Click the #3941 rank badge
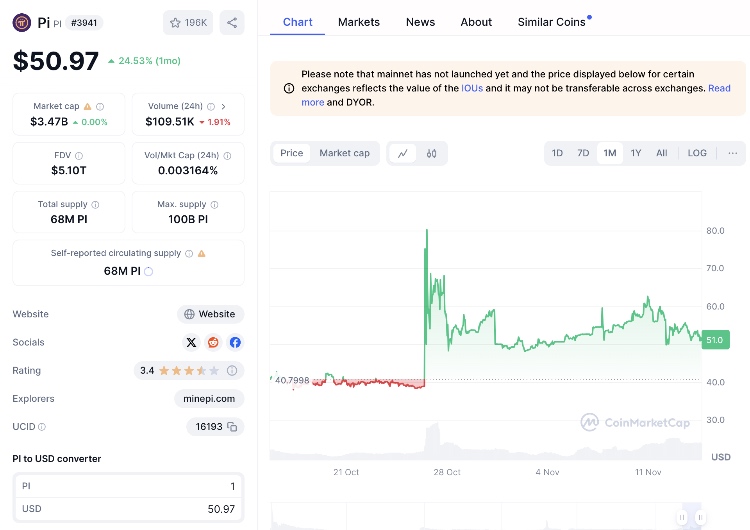 [x=84, y=22]
